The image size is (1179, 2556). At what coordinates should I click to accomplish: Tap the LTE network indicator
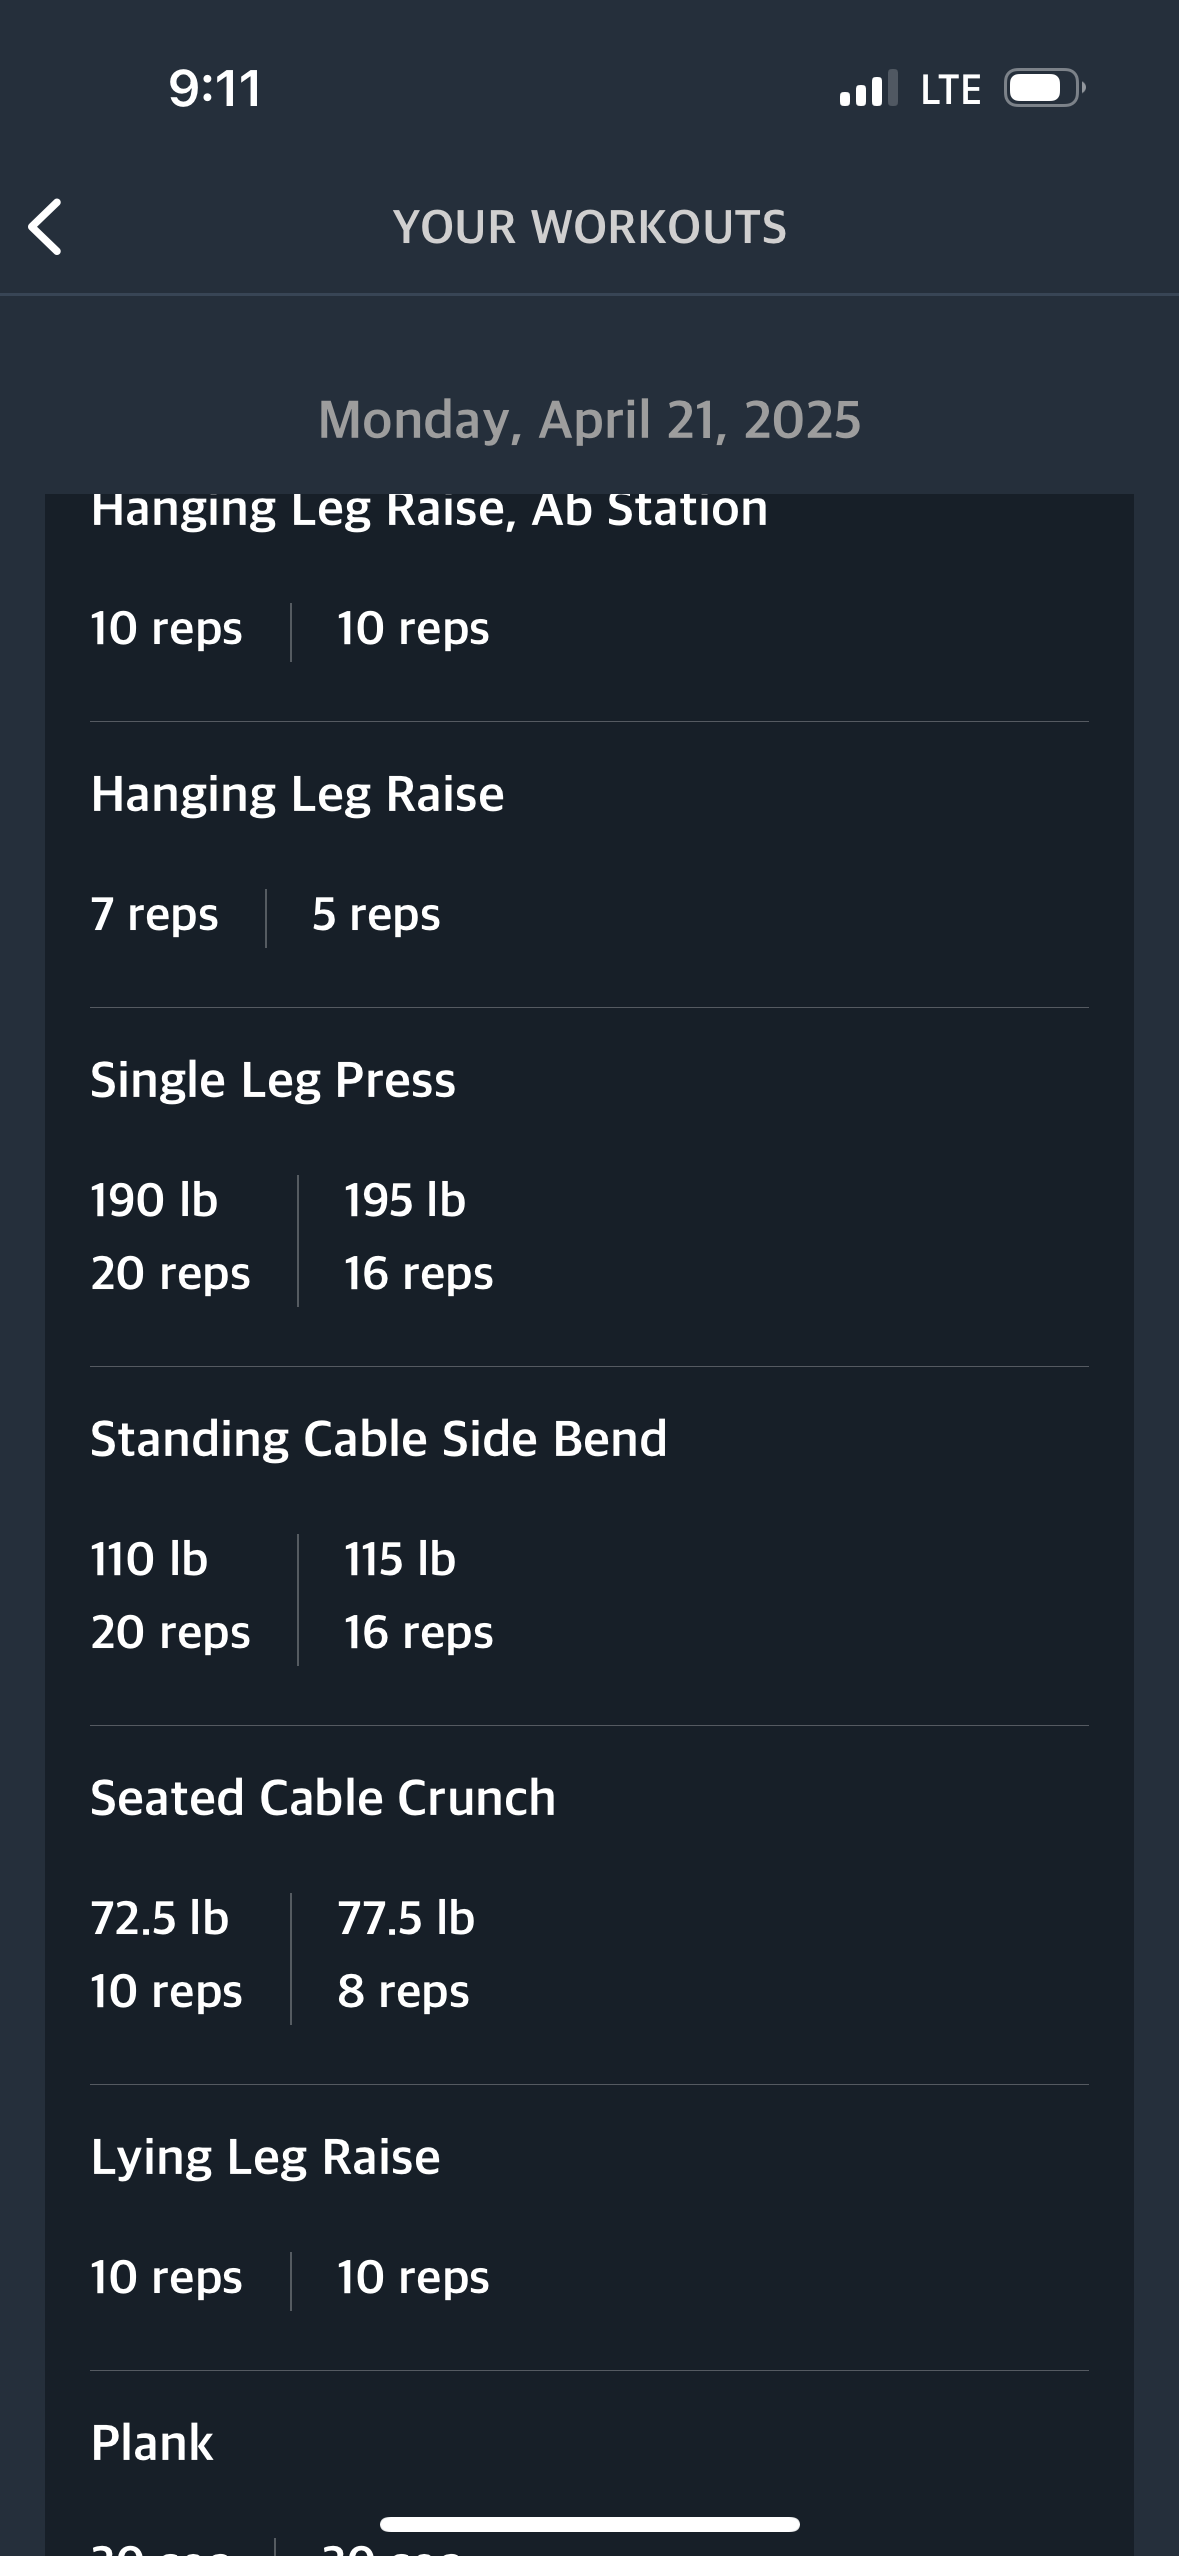(x=950, y=89)
